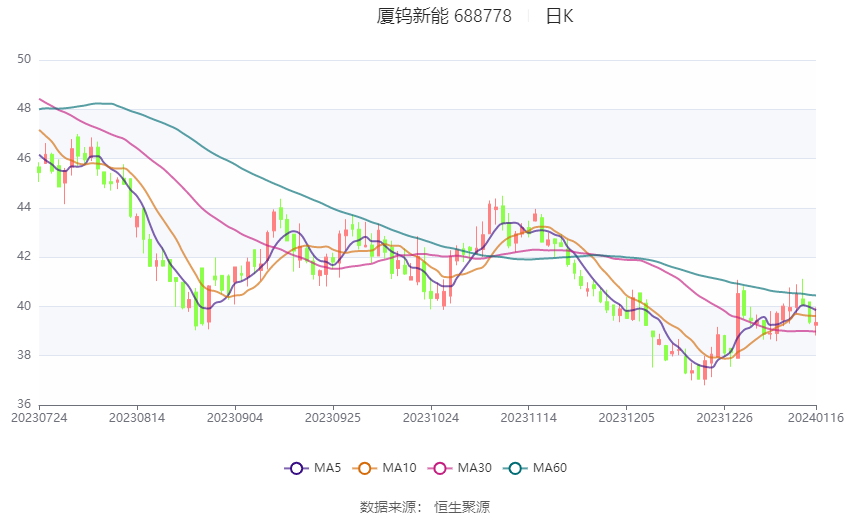850x517 pixels.
Task: Click the 40 price axis label
Action: 24,306
